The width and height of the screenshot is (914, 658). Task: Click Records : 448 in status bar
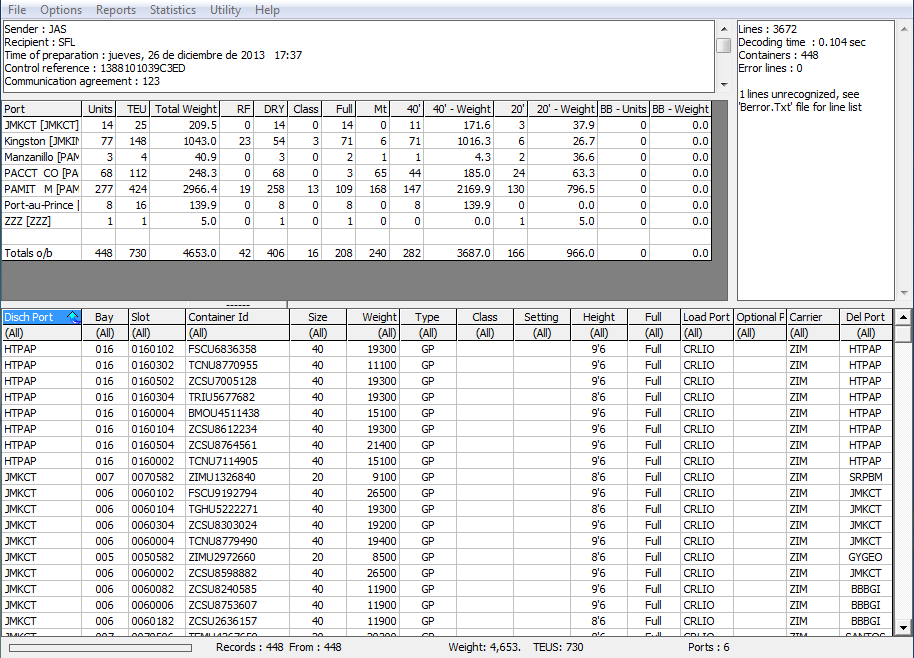[x=249, y=648]
